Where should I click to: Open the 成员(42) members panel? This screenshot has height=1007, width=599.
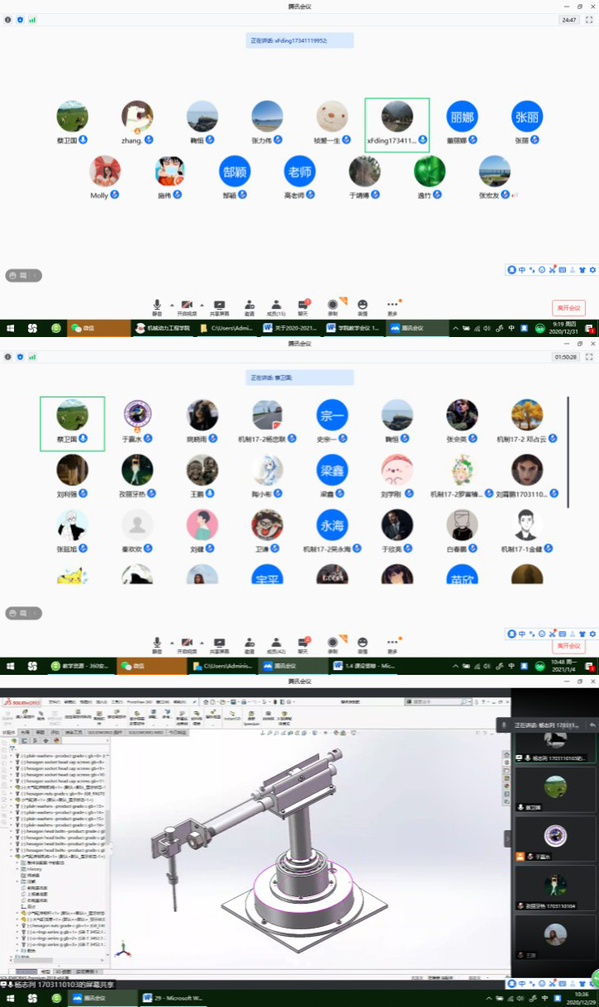point(276,645)
